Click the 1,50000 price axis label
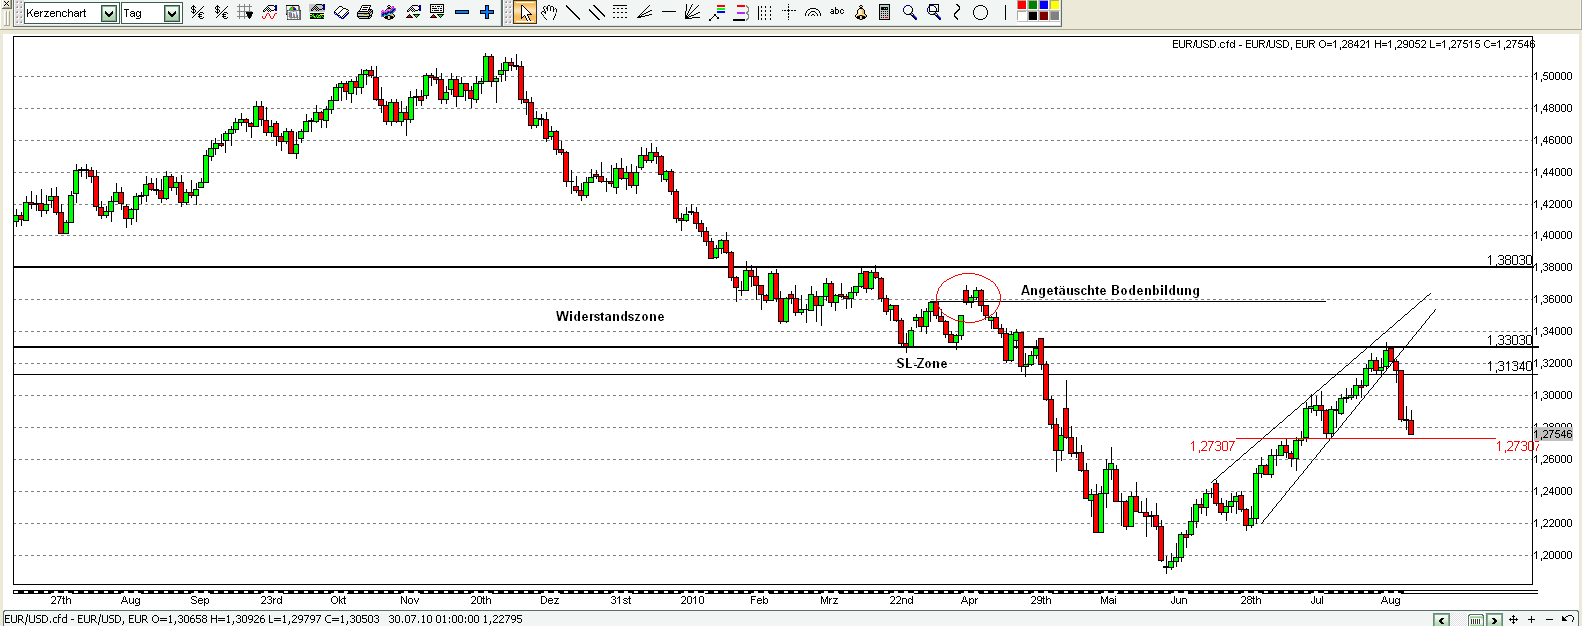 1555,76
